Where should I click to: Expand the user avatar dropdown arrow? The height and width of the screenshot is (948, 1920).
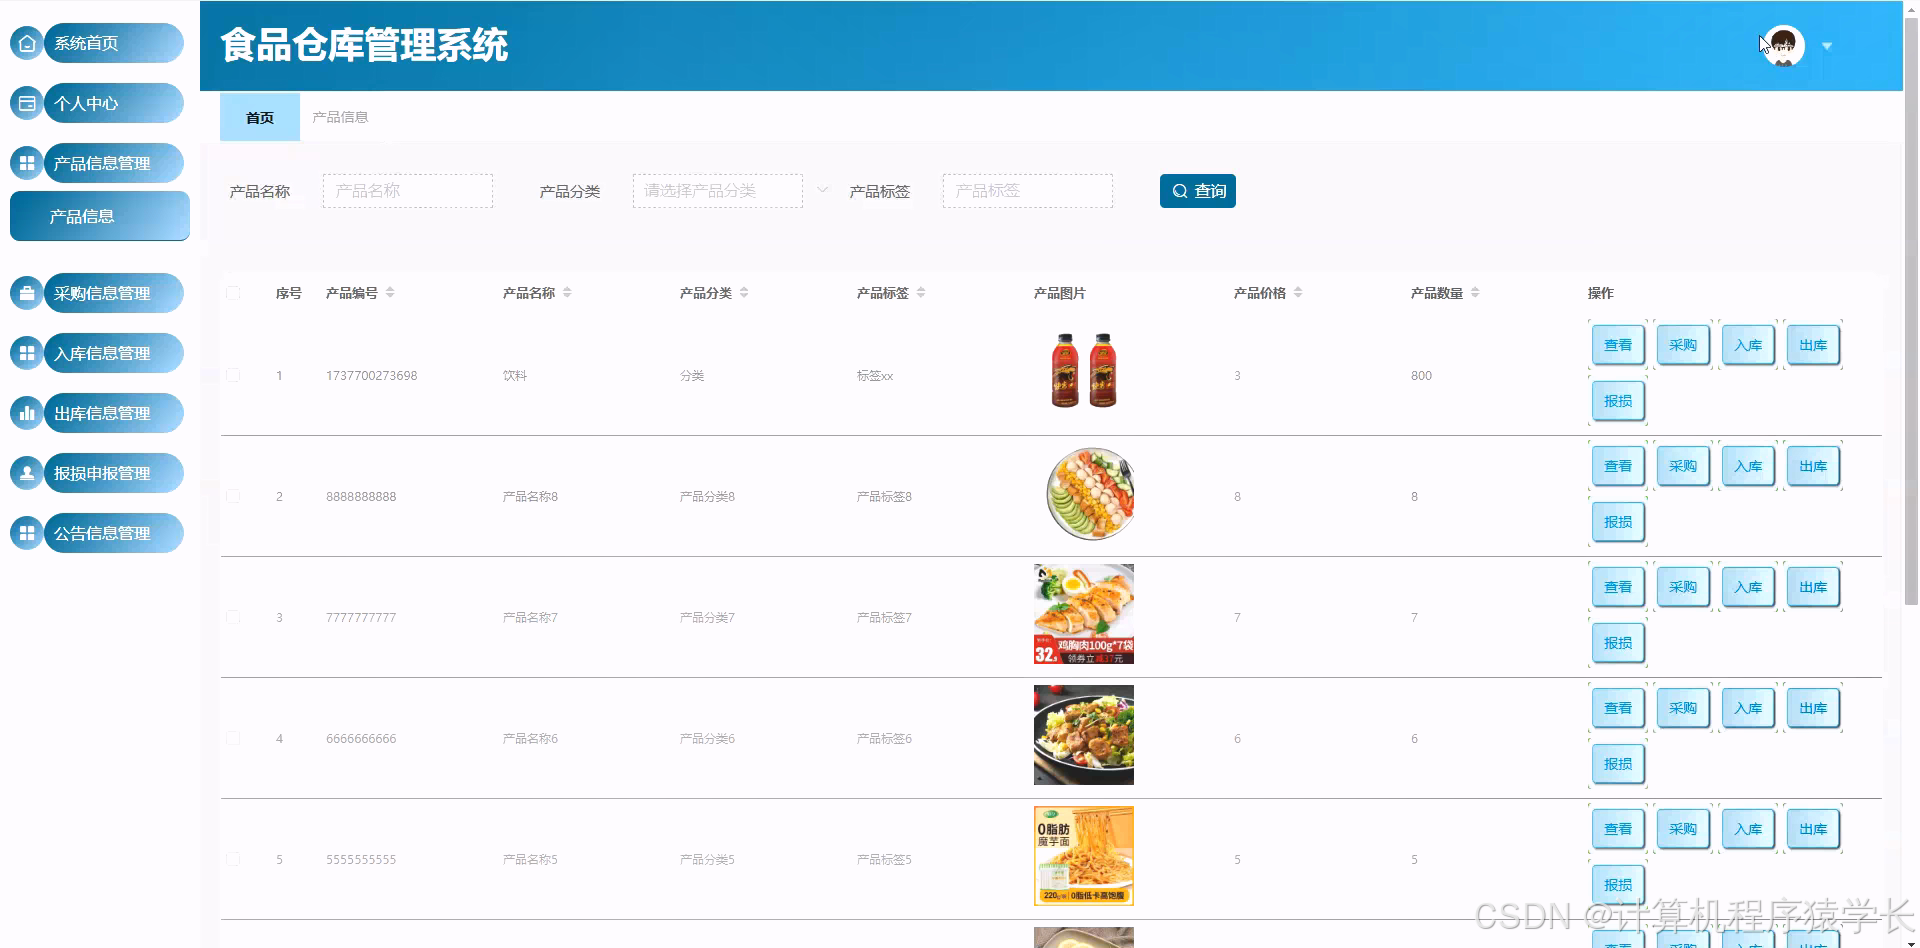1828,45
